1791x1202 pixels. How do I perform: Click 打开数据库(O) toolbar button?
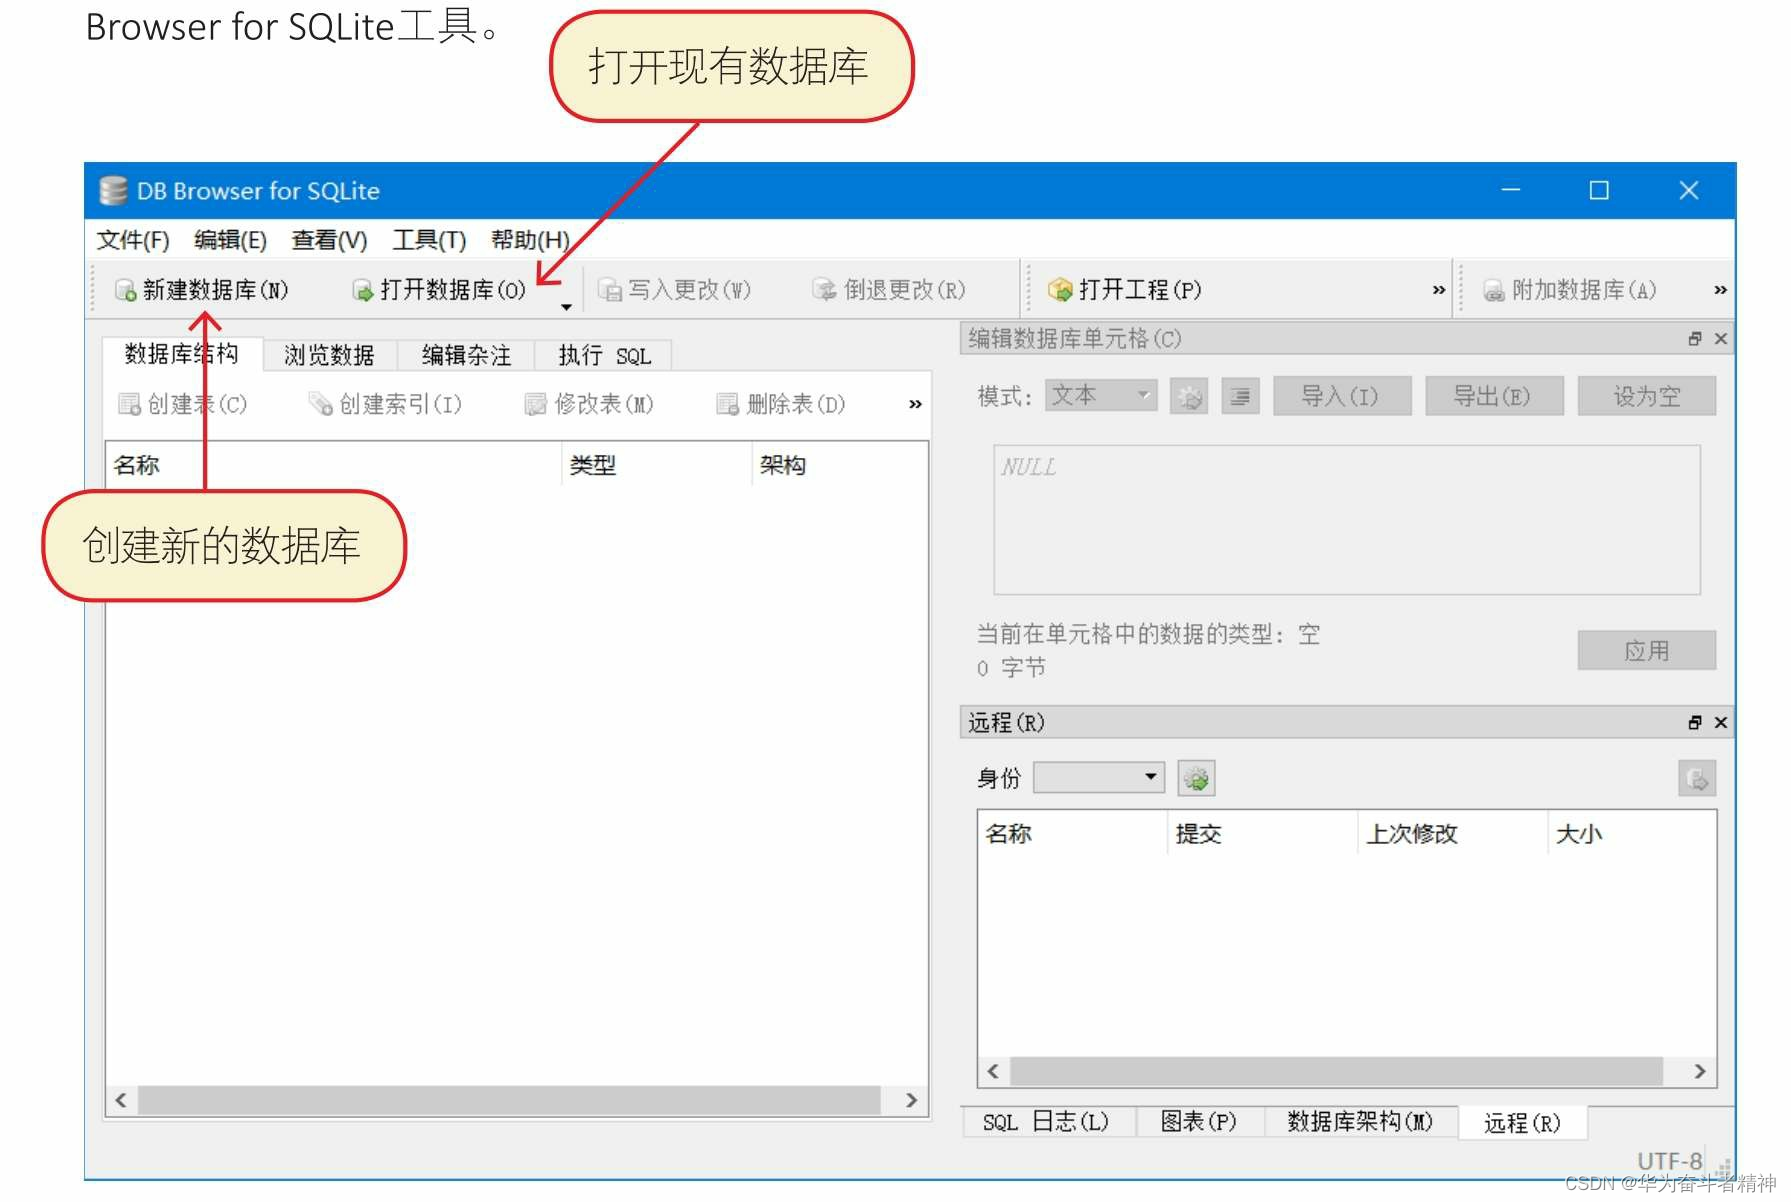tap(438, 290)
